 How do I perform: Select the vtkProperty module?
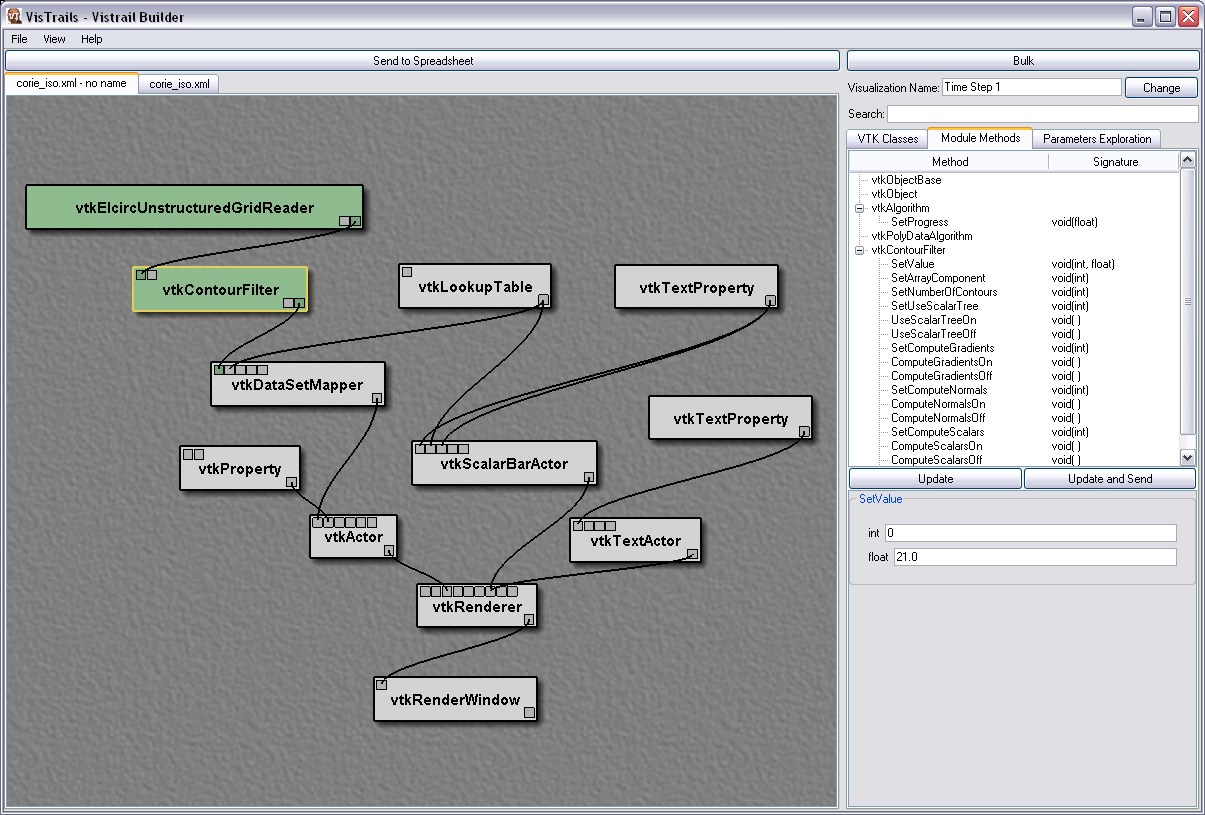tap(239, 468)
